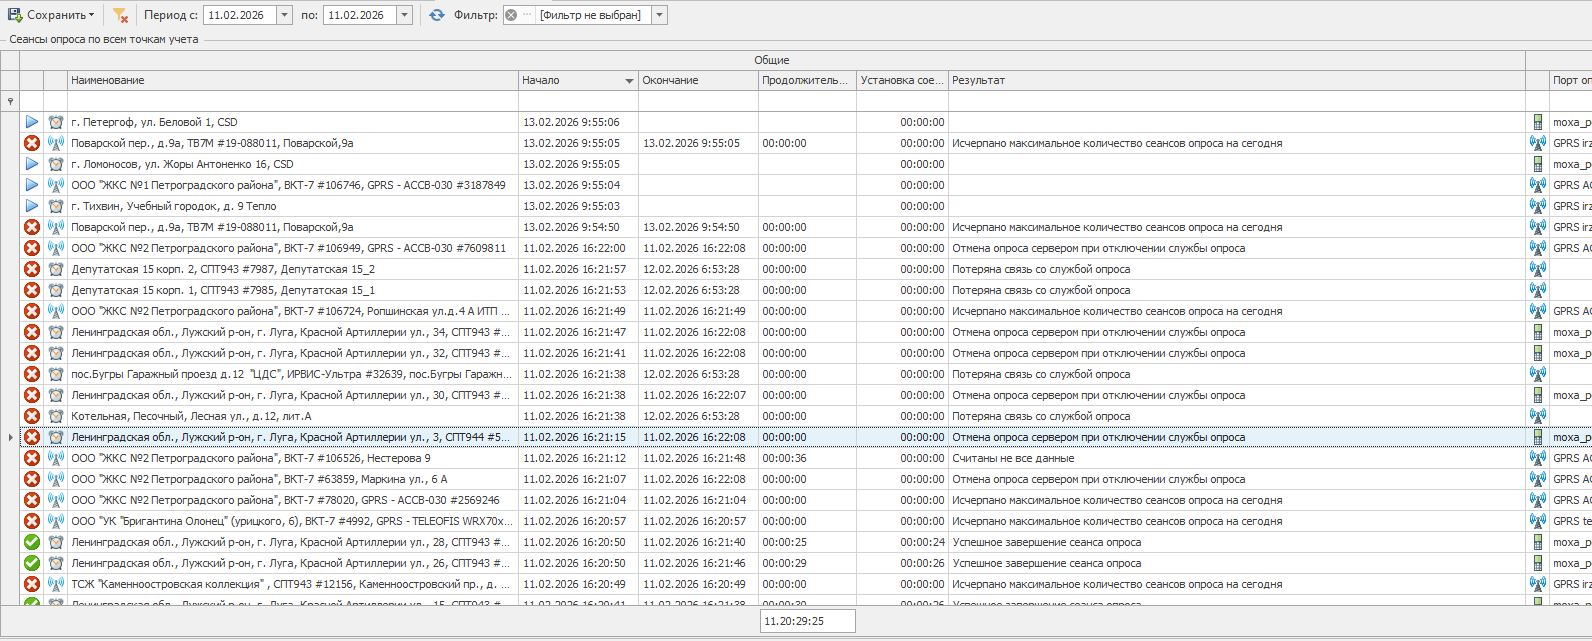
Task: Click the clear filter funnel icon
Action: click(x=120, y=15)
